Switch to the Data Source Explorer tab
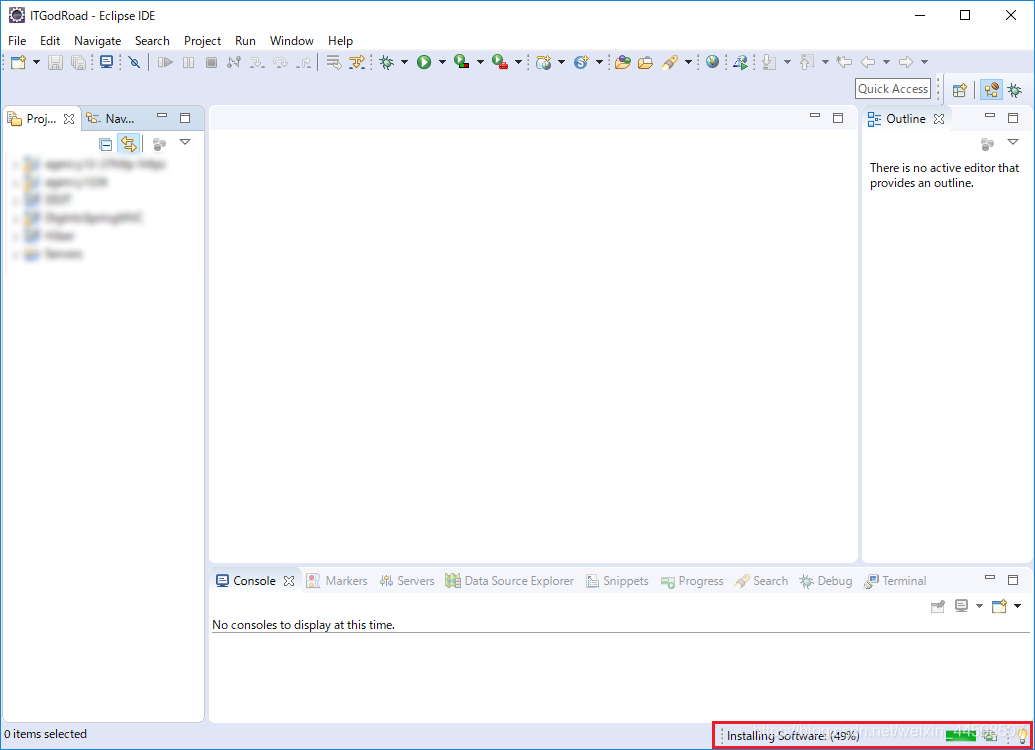This screenshot has width=1035, height=750. point(510,581)
